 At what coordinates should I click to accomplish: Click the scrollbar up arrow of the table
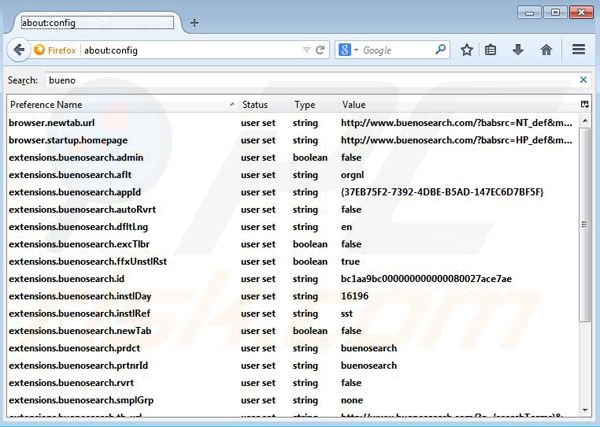pyautogui.click(x=585, y=121)
